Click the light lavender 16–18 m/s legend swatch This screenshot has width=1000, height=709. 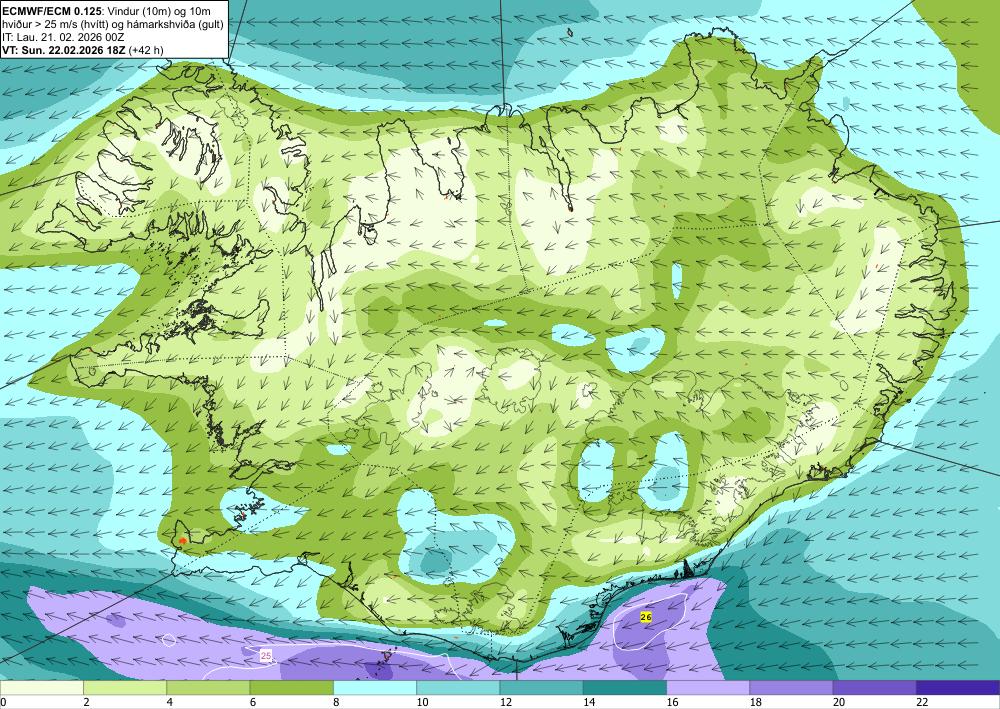708,687
